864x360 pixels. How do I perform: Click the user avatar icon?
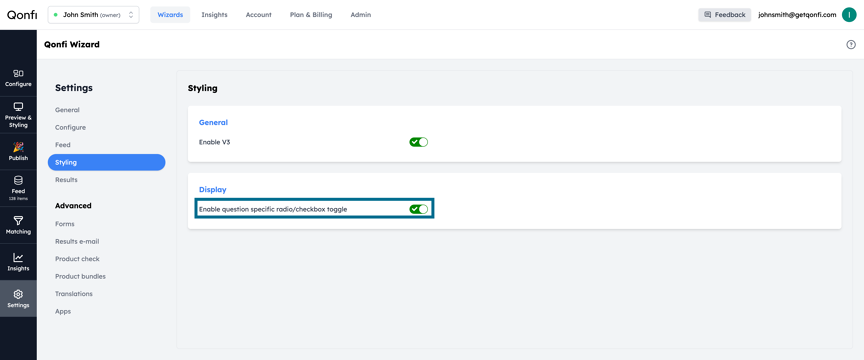point(849,15)
